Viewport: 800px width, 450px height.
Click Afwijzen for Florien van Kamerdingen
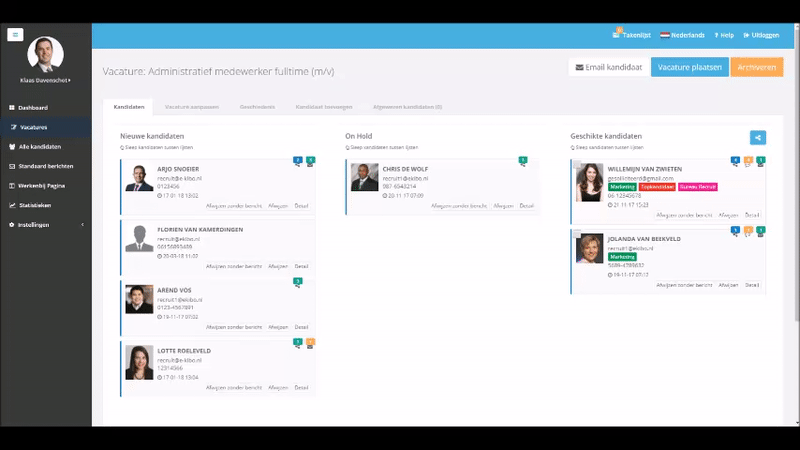tap(278, 266)
